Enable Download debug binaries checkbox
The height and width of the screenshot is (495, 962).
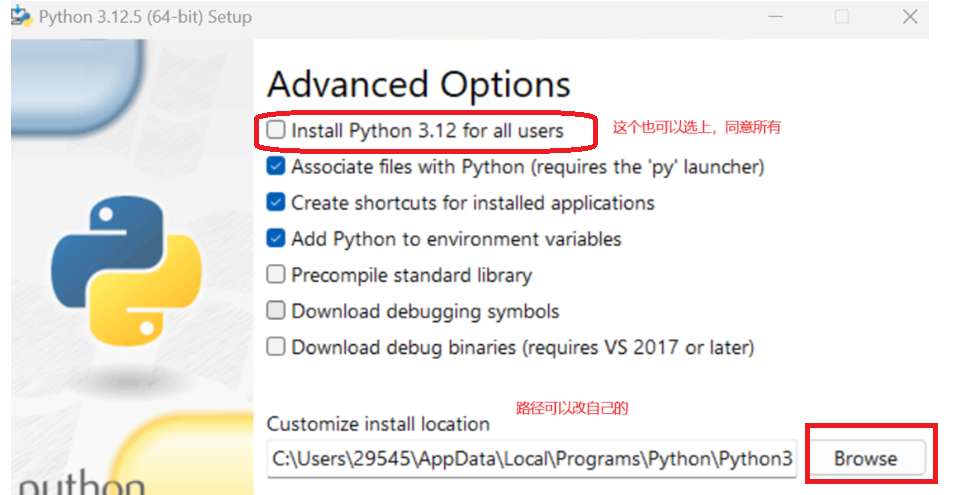(276, 347)
